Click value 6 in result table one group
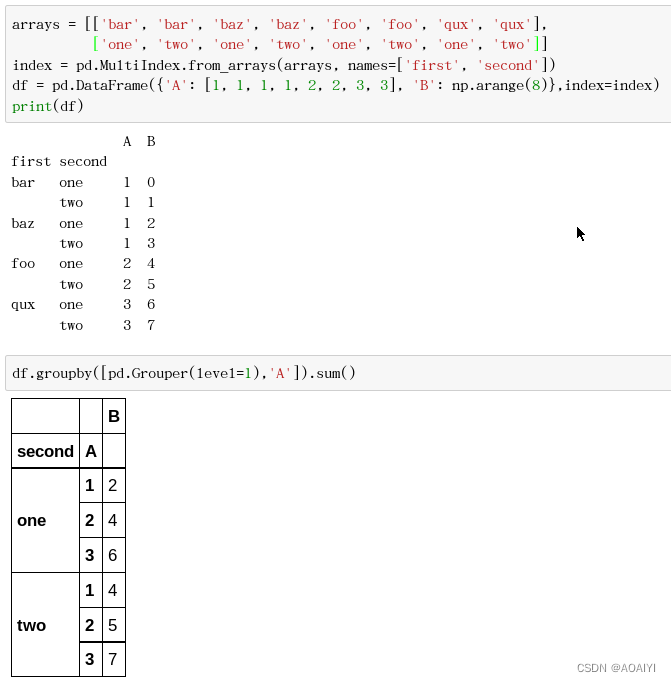The image size is (671, 682). click(113, 555)
